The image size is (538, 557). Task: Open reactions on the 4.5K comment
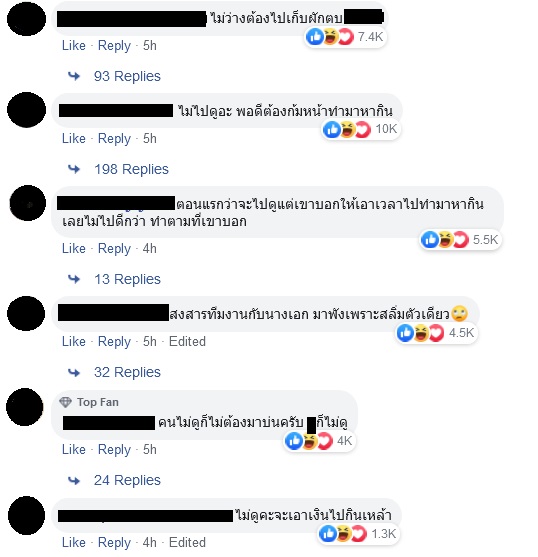436,333
